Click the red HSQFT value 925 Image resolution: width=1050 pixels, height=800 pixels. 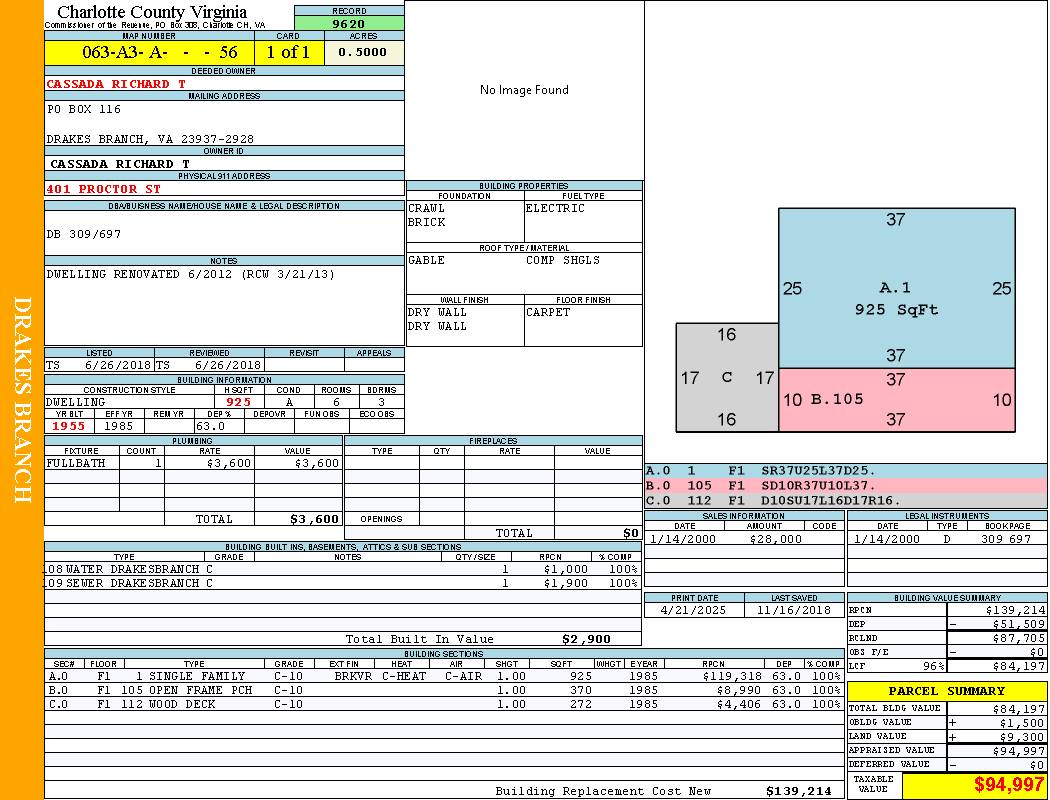click(238, 402)
